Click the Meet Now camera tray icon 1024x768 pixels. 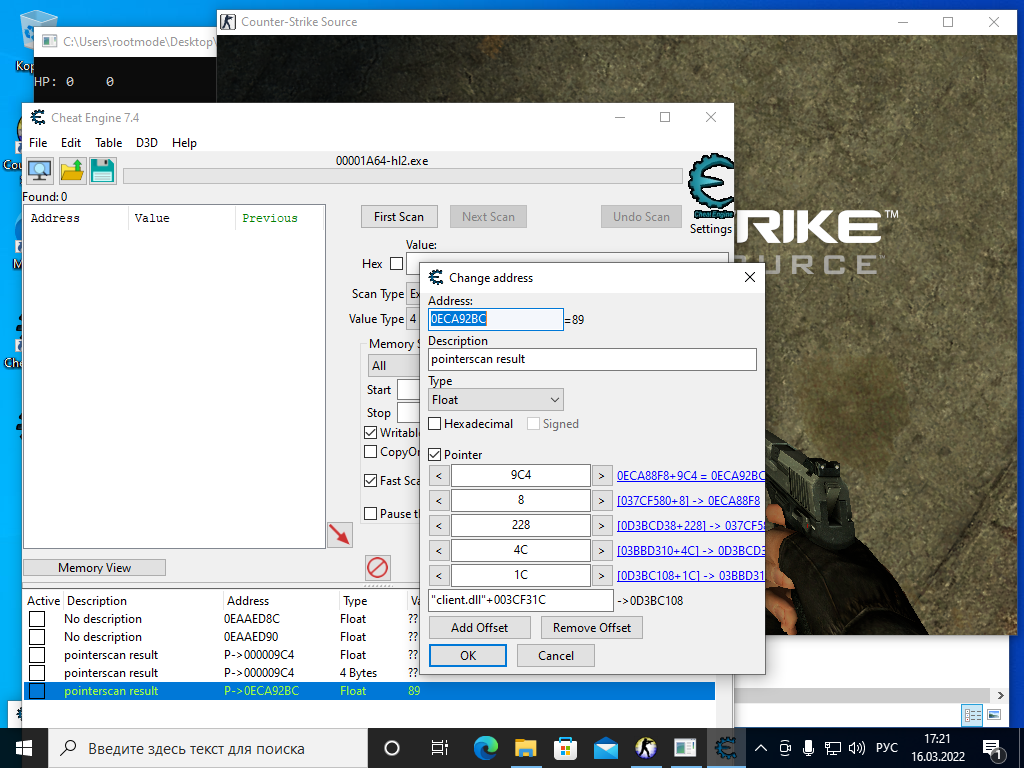785,748
